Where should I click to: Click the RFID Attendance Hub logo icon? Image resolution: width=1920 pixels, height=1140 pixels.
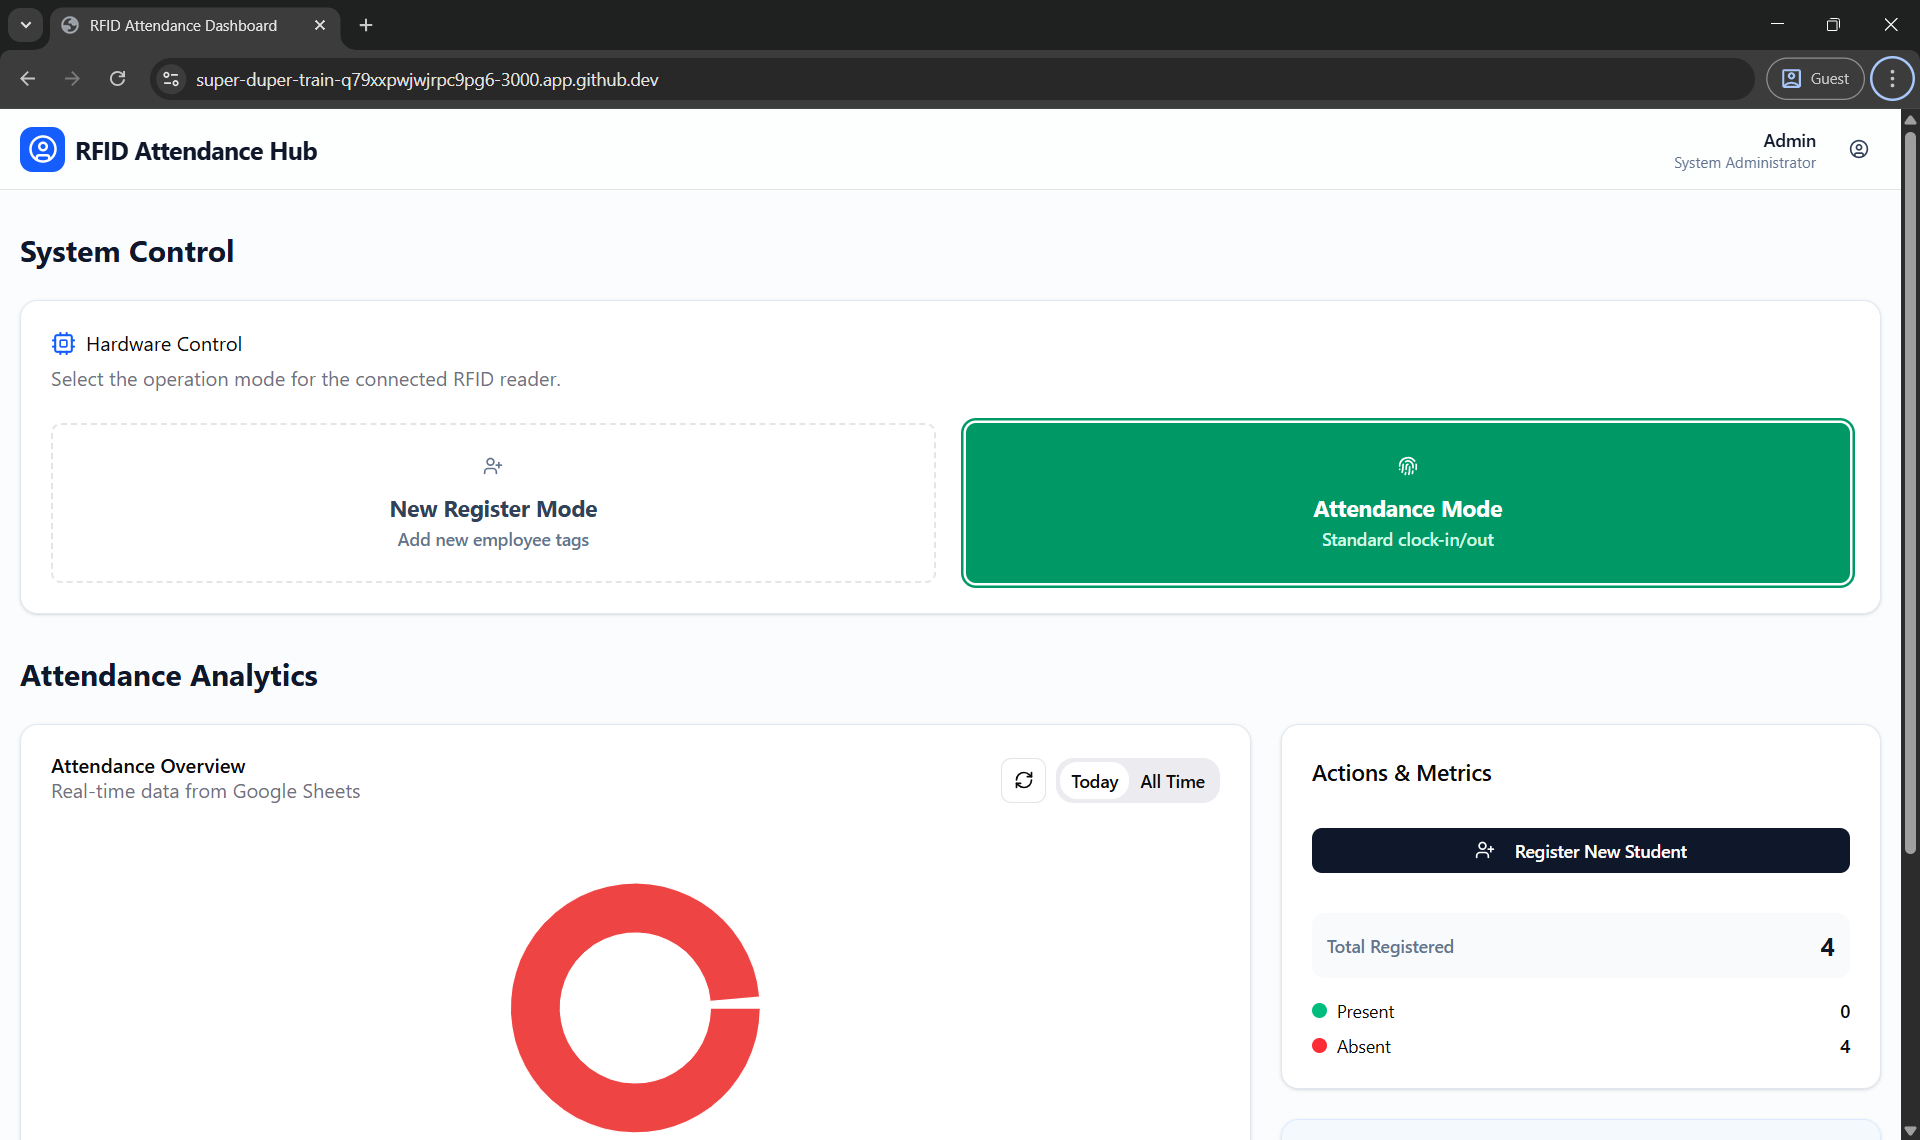42,150
